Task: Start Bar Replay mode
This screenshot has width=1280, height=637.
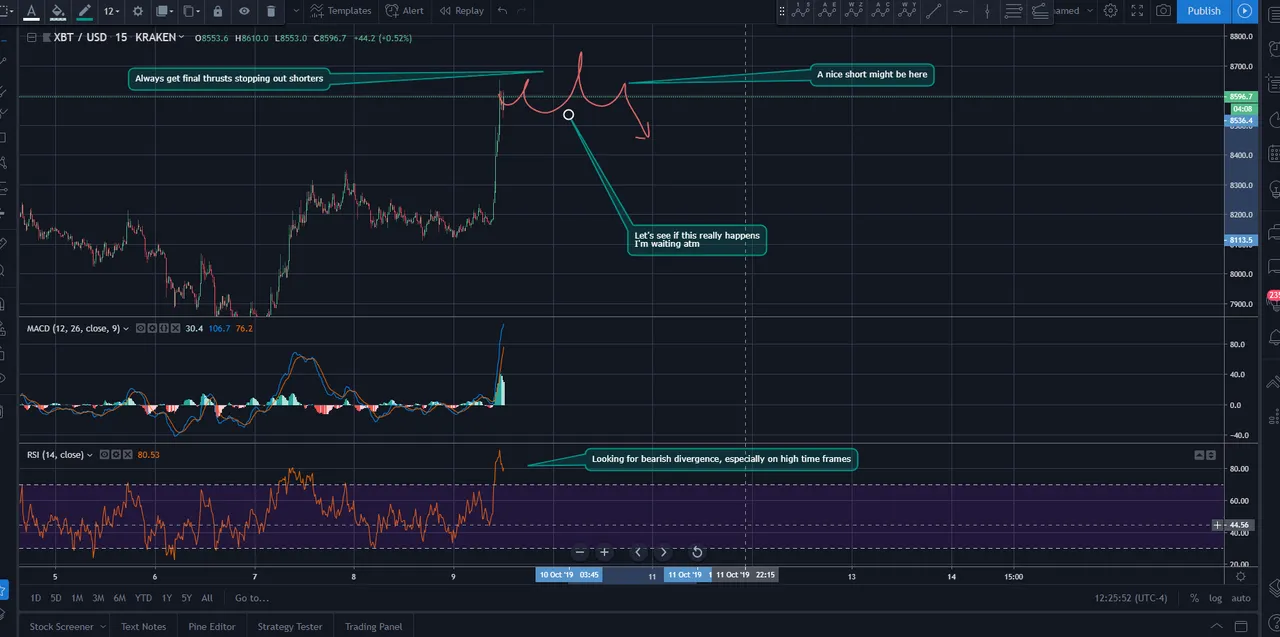Action: click(x=460, y=11)
